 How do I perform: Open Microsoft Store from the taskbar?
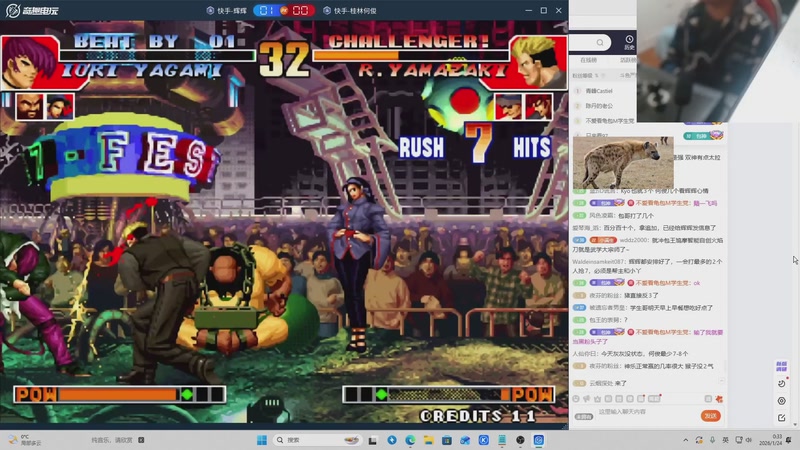point(447,440)
